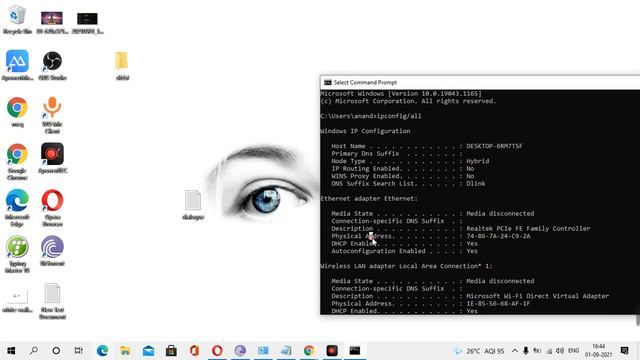Click the Windows IP Configuration heading

[x=366, y=131]
